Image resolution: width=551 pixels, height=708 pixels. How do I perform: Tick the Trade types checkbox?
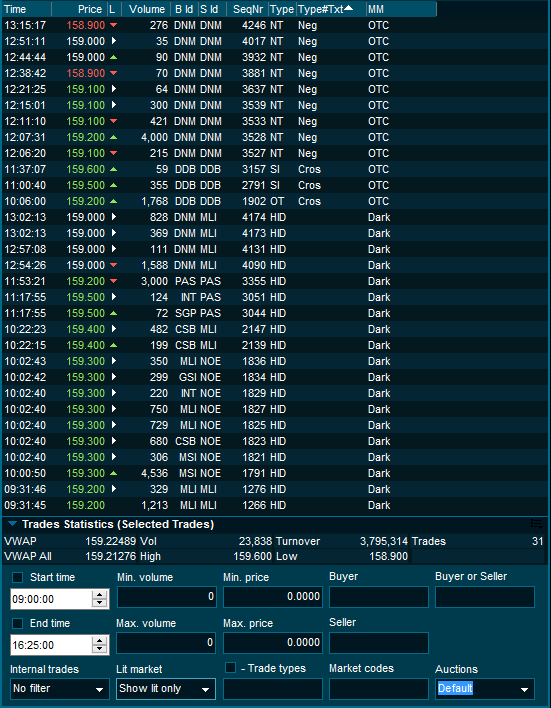coord(230,668)
